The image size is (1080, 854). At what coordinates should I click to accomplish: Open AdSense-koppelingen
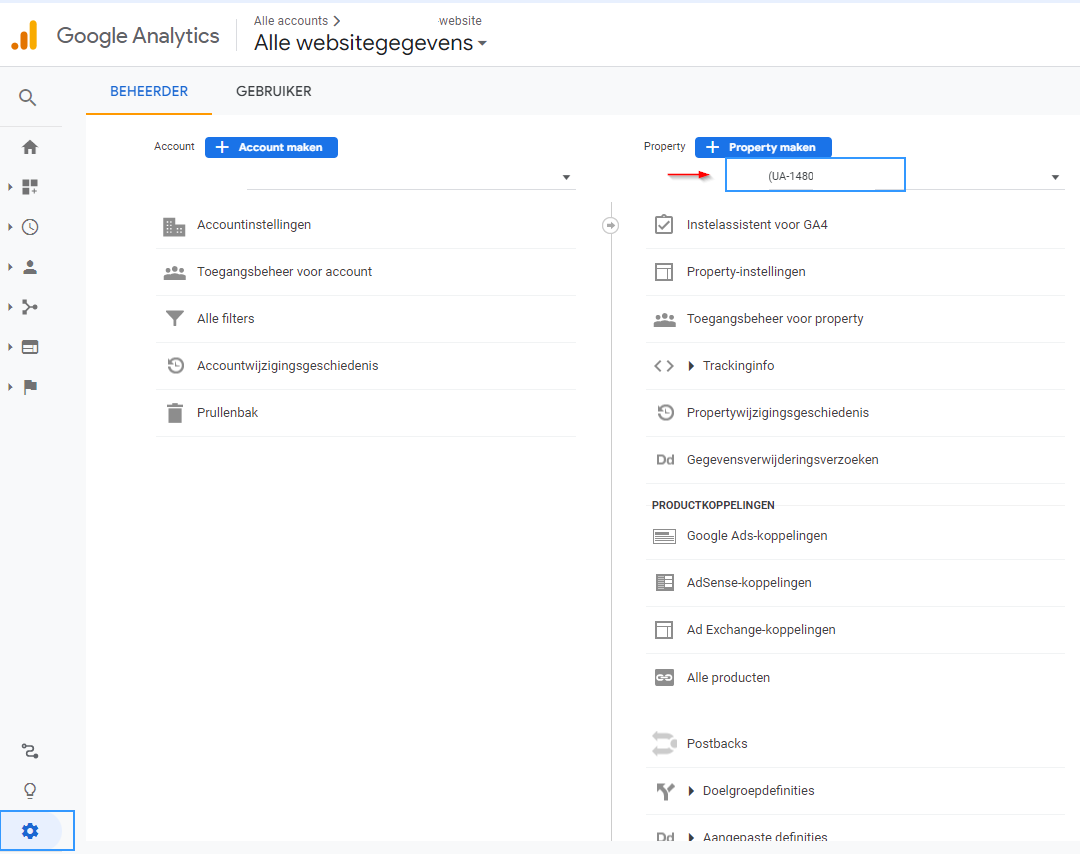(855, 583)
